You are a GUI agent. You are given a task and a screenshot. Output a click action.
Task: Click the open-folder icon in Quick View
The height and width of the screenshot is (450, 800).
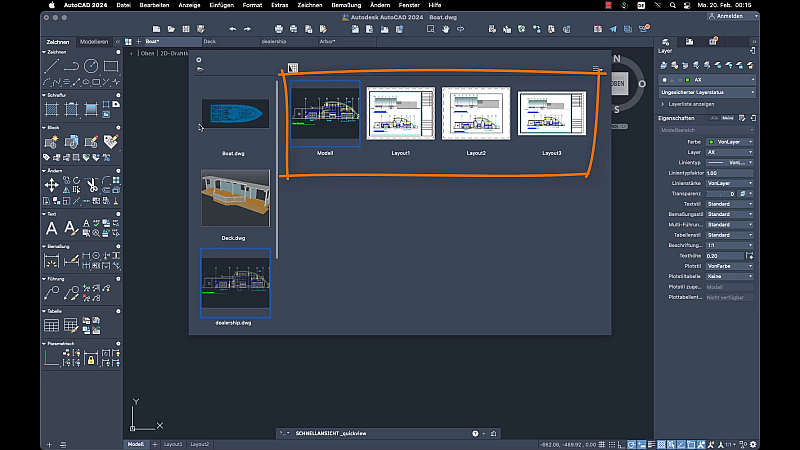tap(200, 69)
